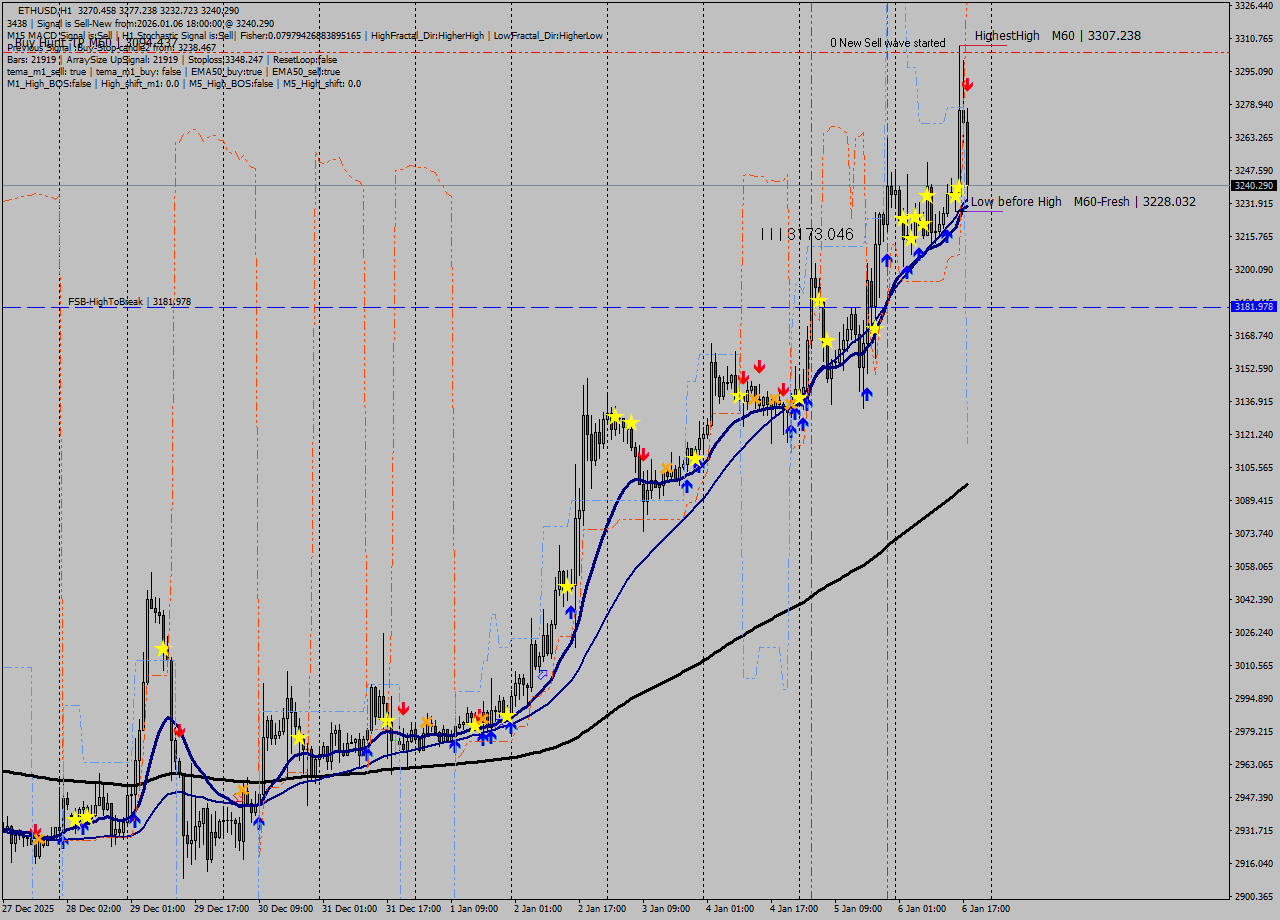1280x920 pixels.
Task: Click the 27 Dec 2025 date label
Action: (28, 909)
